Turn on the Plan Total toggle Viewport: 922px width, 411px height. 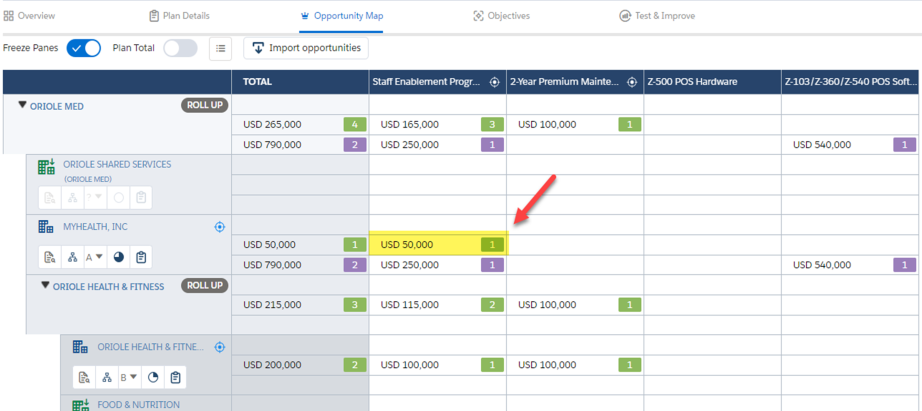pyautogui.click(x=180, y=48)
